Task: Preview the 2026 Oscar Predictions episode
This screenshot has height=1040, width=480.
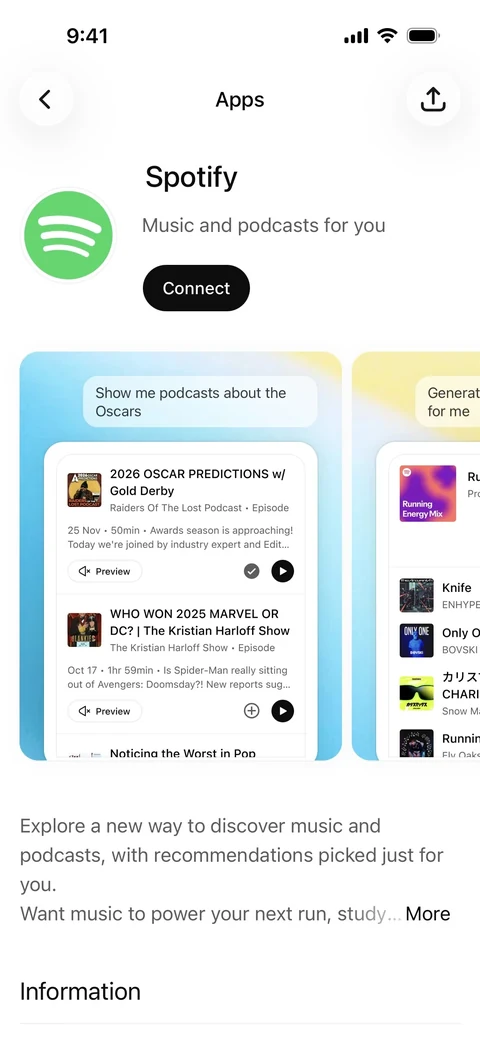Action: click(105, 571)
